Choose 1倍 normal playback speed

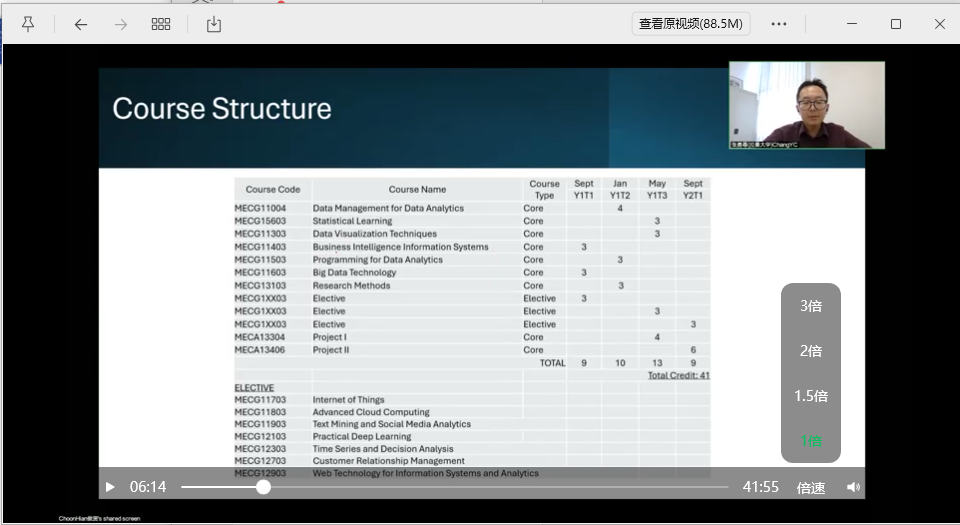coord(811,441)
